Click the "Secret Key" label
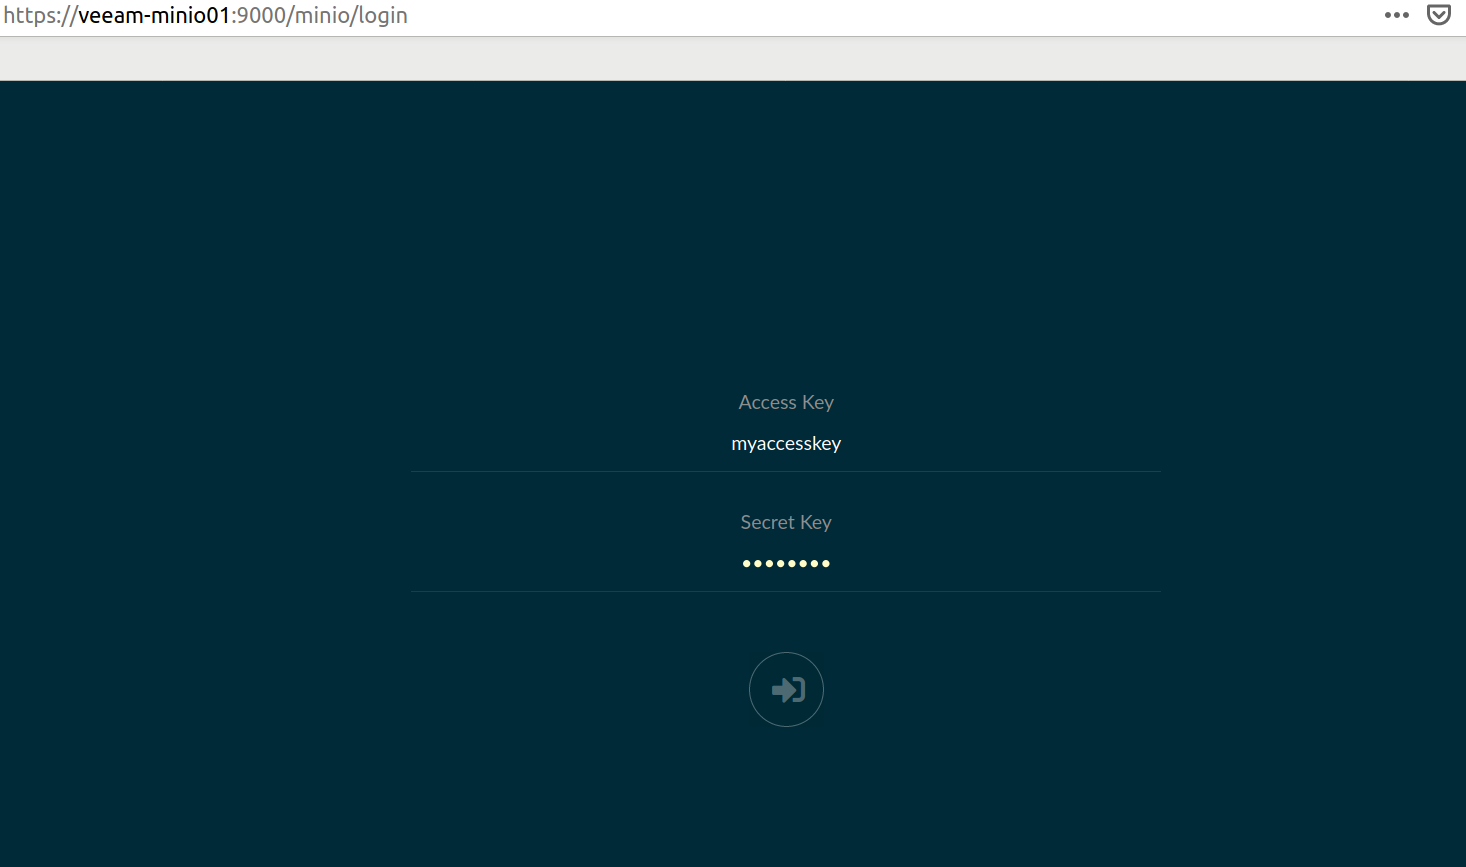This screenshot has width=1466, height=867. point(786,522)
